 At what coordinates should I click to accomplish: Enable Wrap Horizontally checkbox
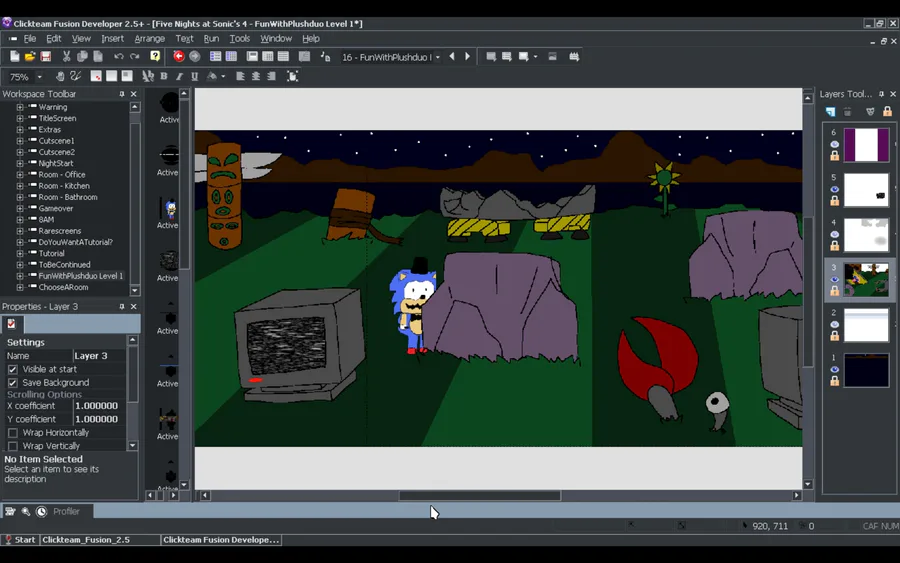(13, 433)
